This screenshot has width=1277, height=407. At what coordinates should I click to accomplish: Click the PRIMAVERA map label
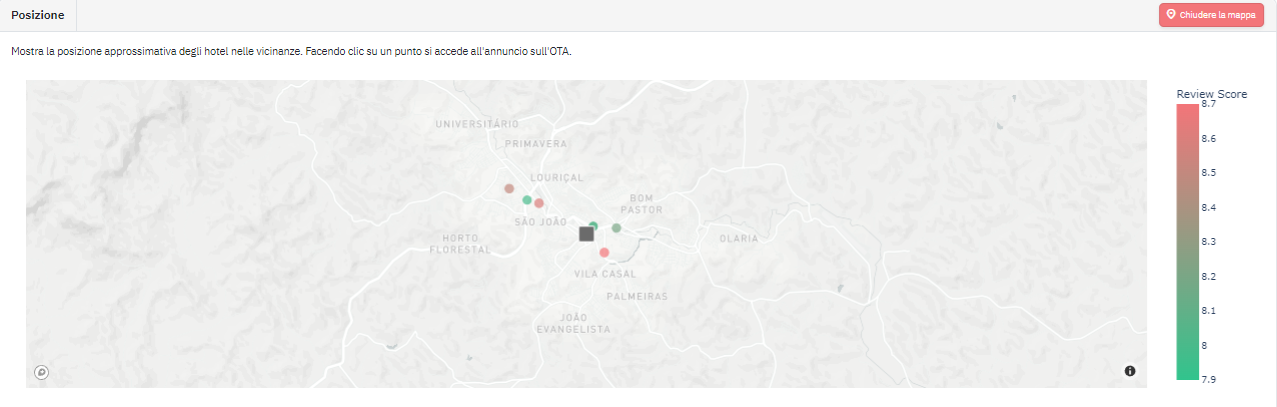pos(537,144)
